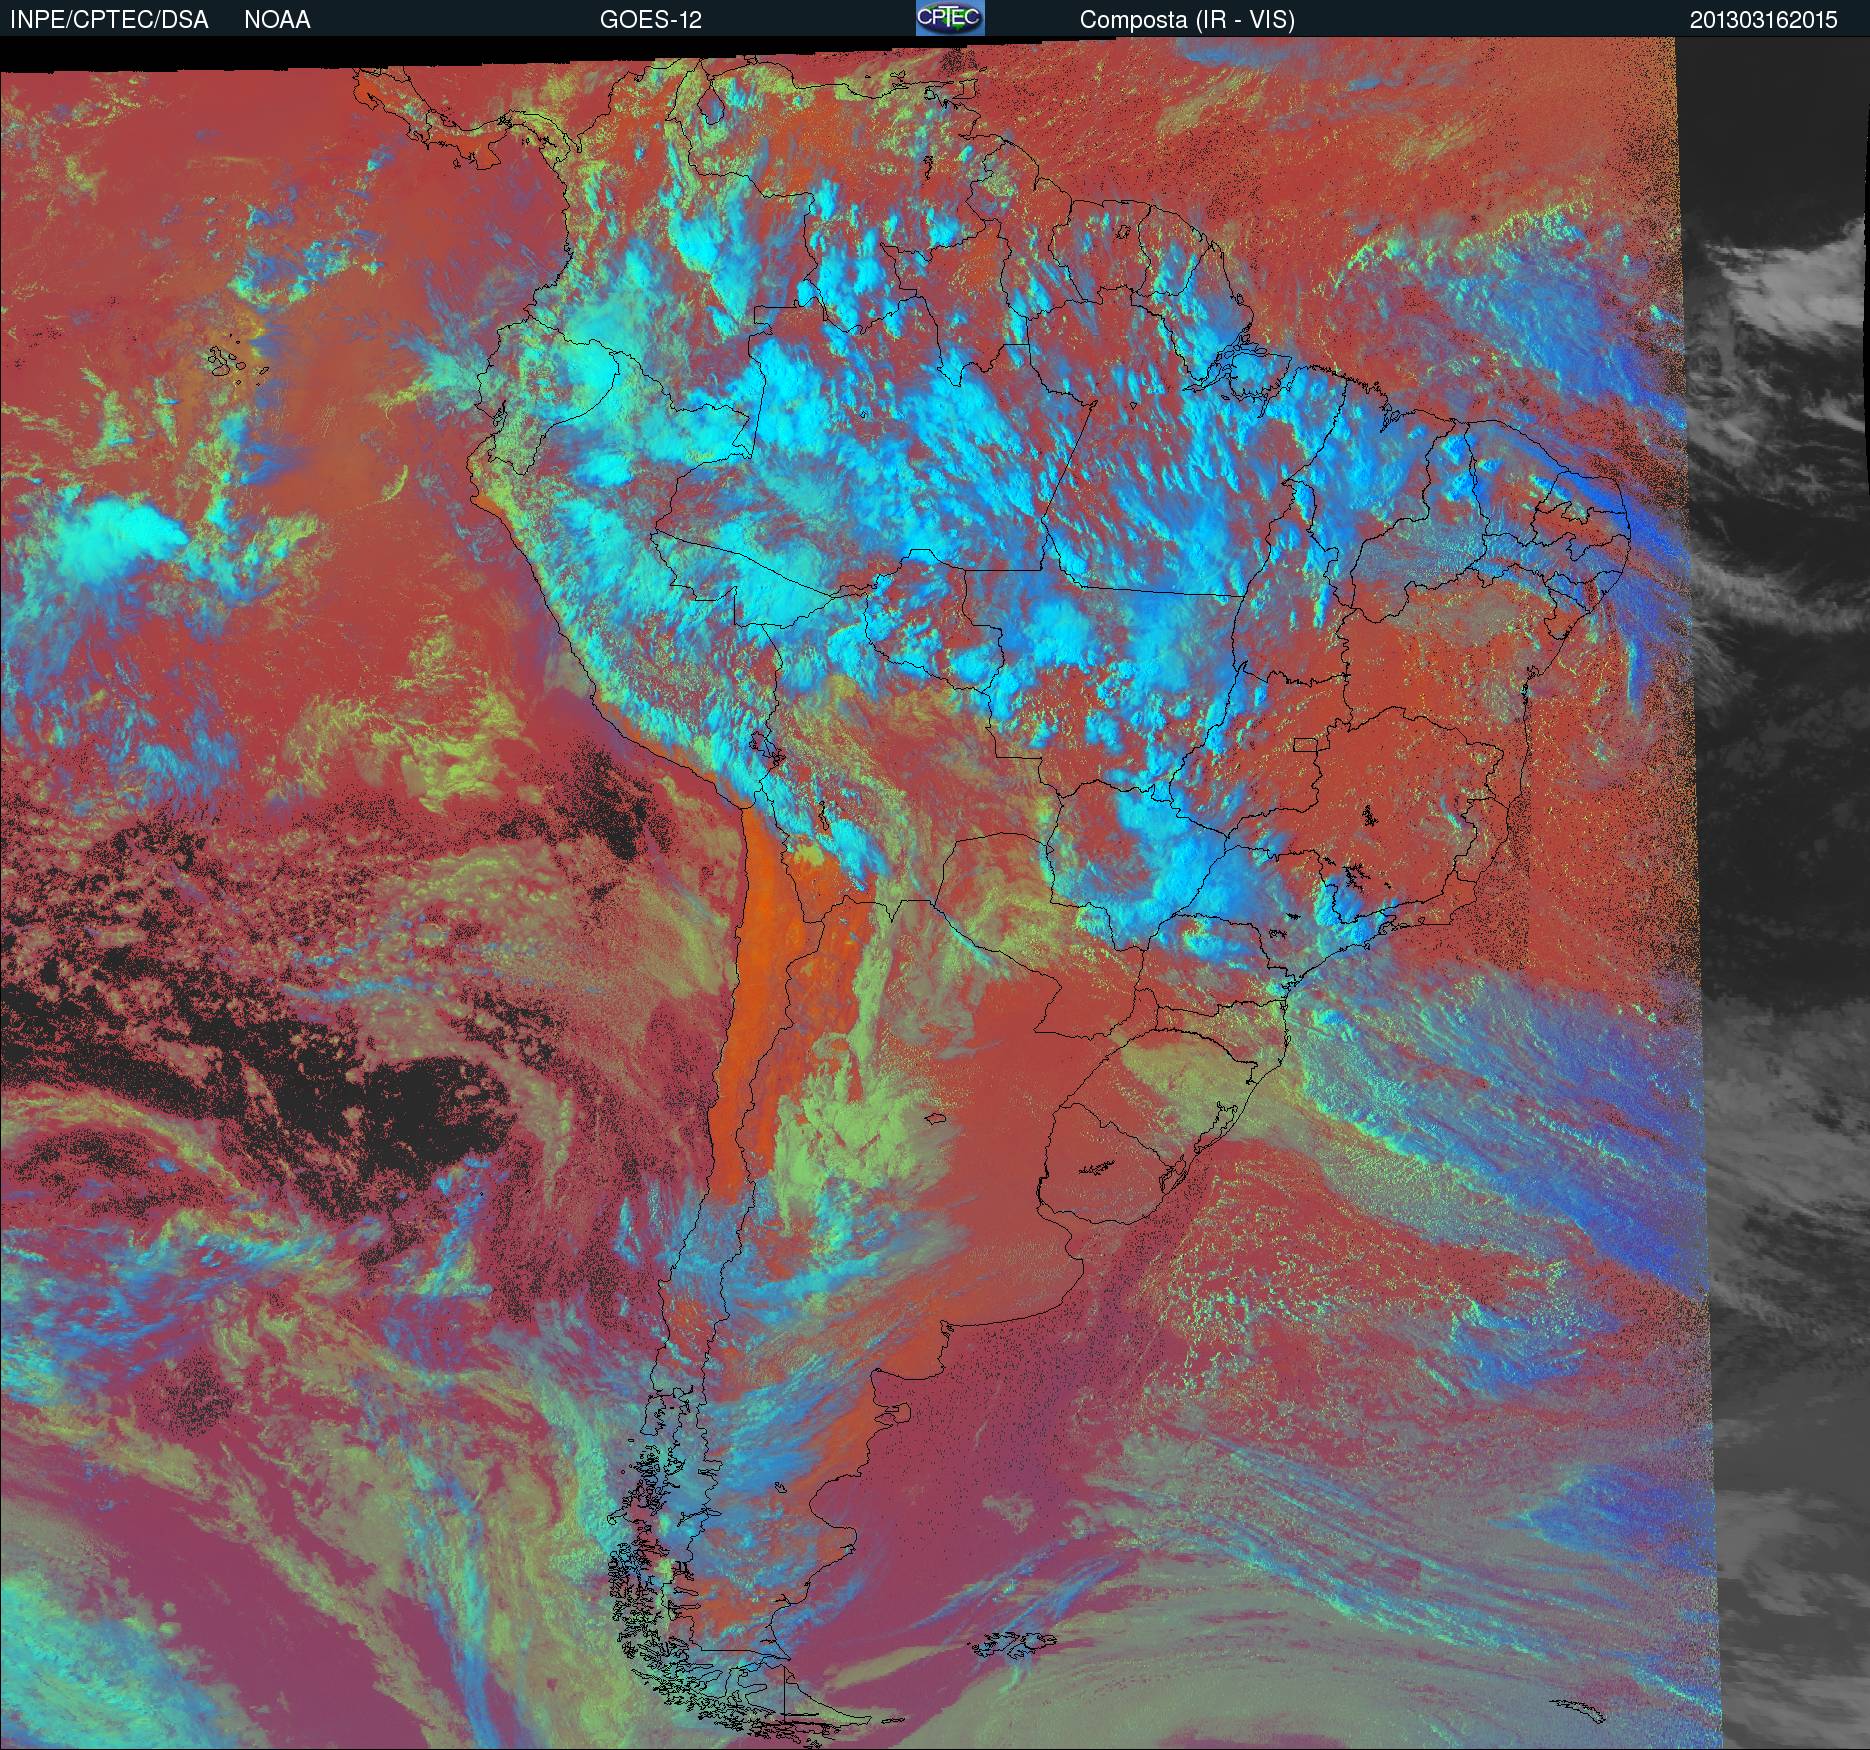Select the NOAA label in the header
The height and width of the screenshot is (1750, 1870).
277,20
